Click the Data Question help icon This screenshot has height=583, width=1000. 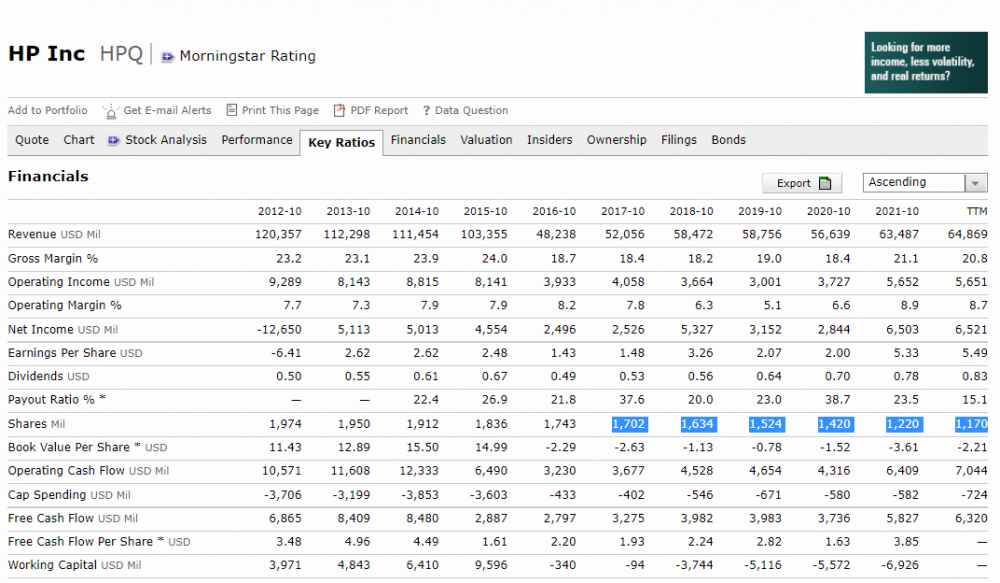click(x=426, y=111)
